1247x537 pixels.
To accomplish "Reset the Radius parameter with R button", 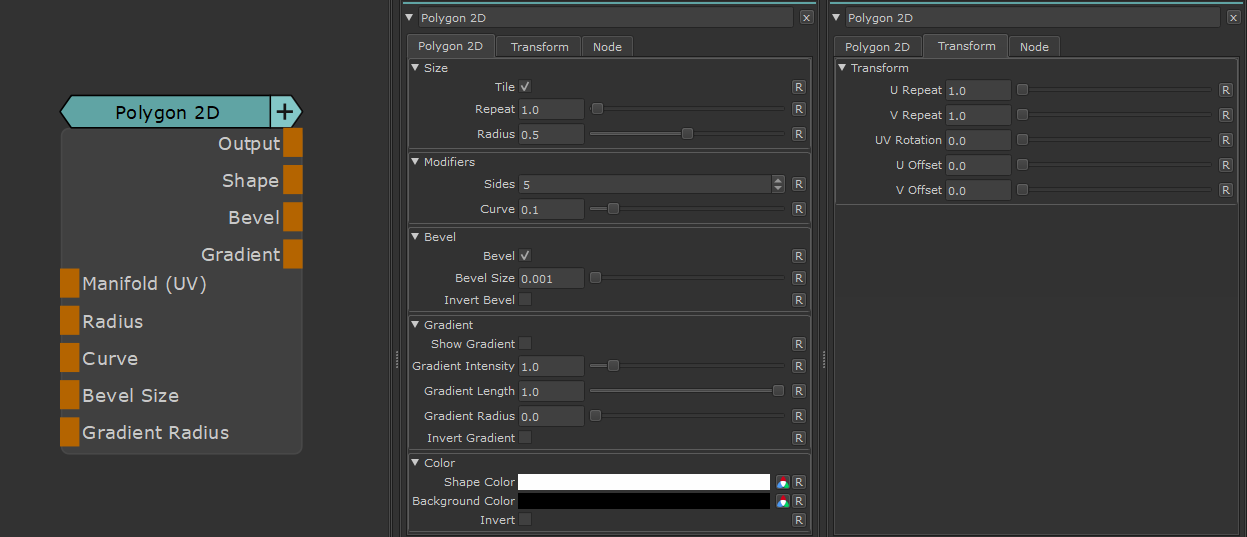I will (x=799, y=134).
